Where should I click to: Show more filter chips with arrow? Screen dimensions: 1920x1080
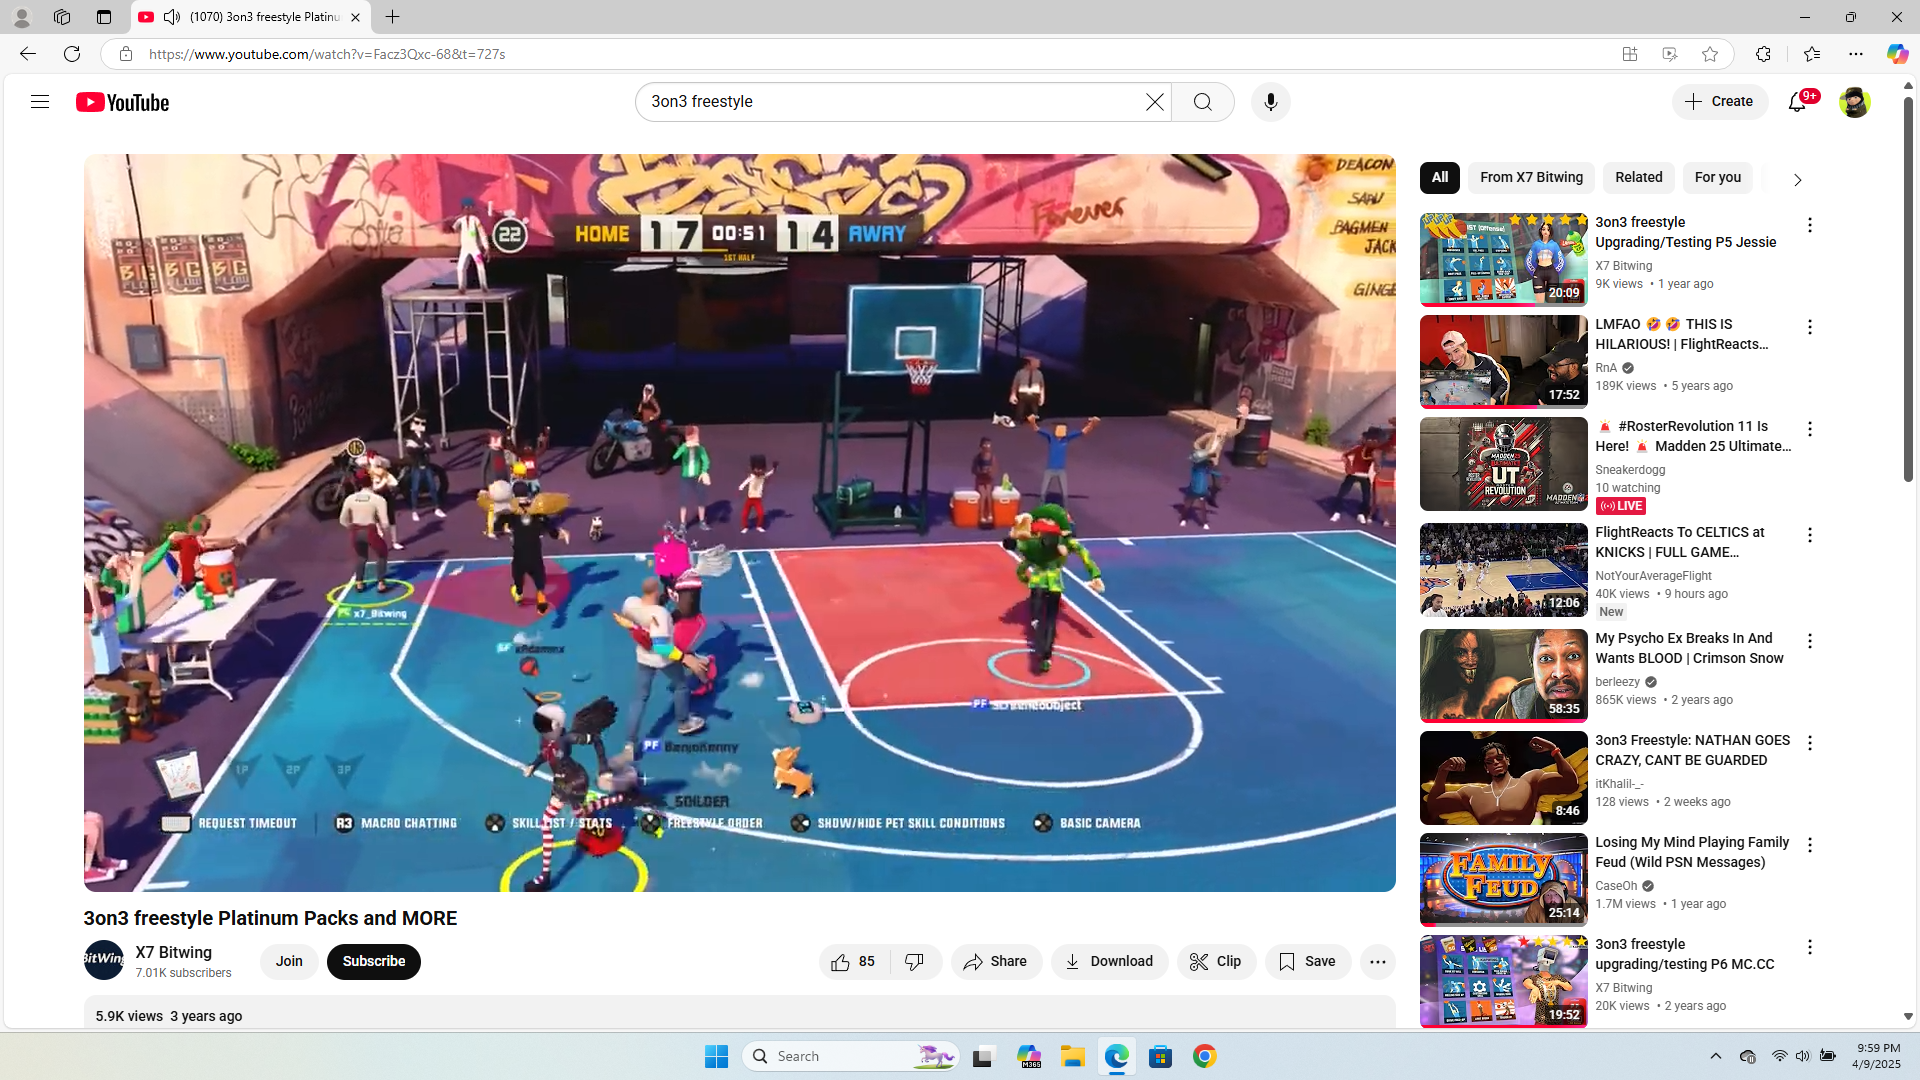[x=1797, y=180]
